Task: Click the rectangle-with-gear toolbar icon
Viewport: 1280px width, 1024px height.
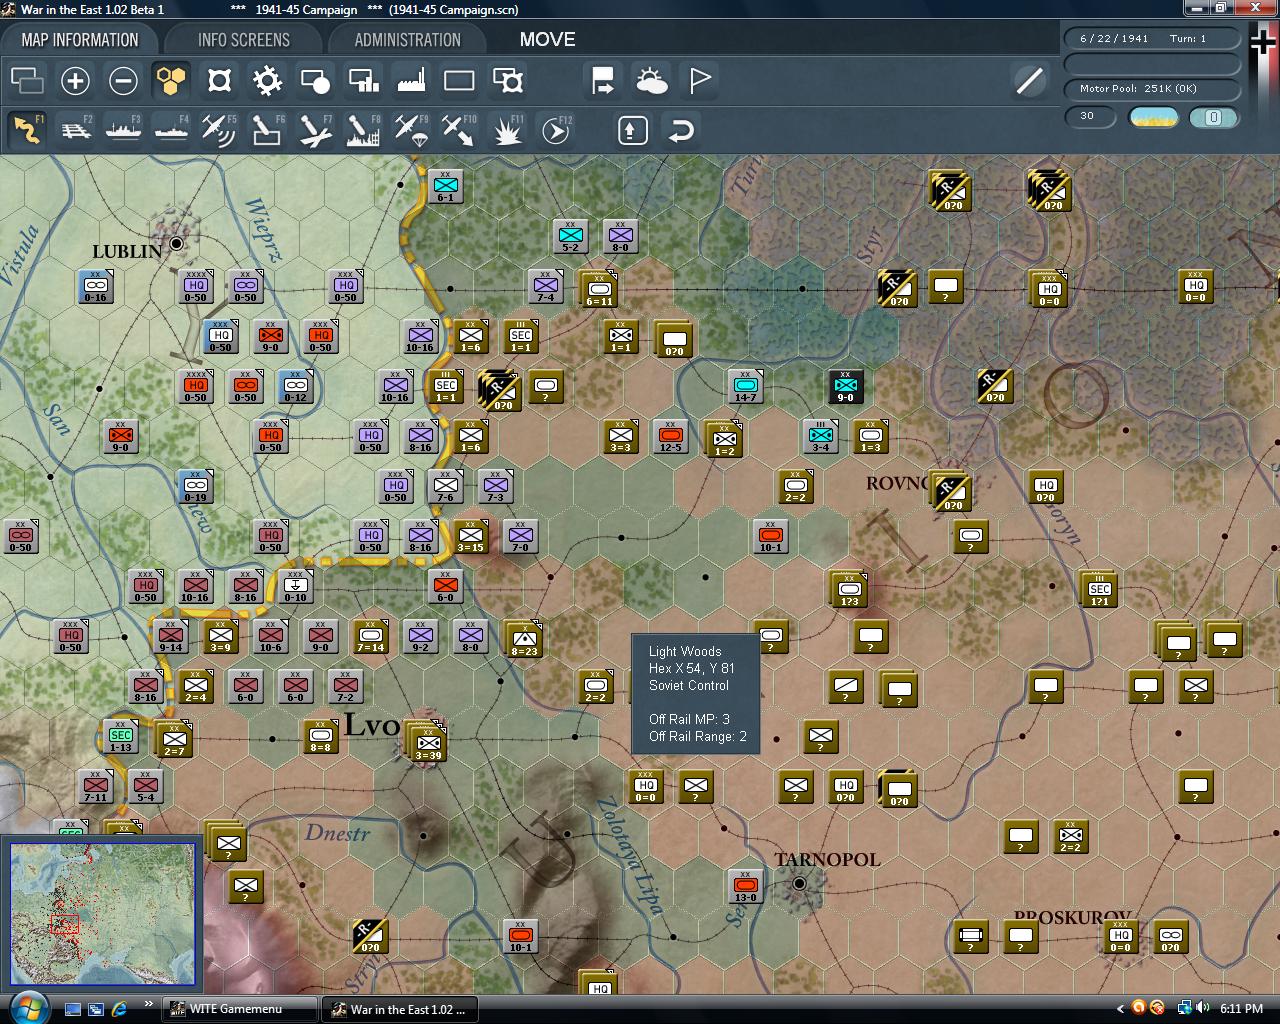Action: pyautogui.click(x=507, y=80)
